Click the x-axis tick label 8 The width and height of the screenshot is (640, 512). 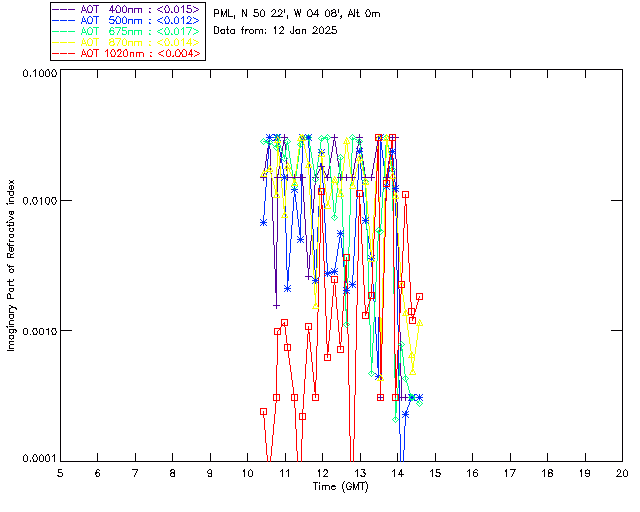[173, 473]
